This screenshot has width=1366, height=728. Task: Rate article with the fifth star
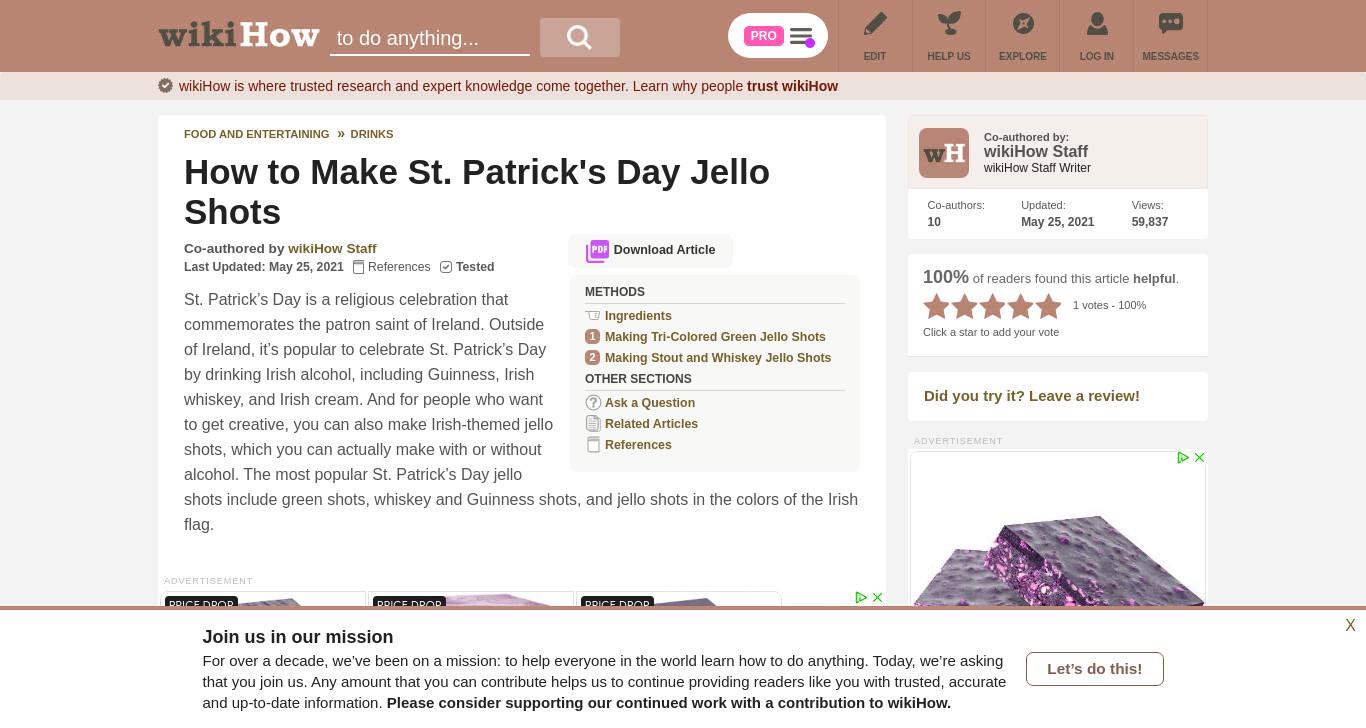tap(1049, 306)
